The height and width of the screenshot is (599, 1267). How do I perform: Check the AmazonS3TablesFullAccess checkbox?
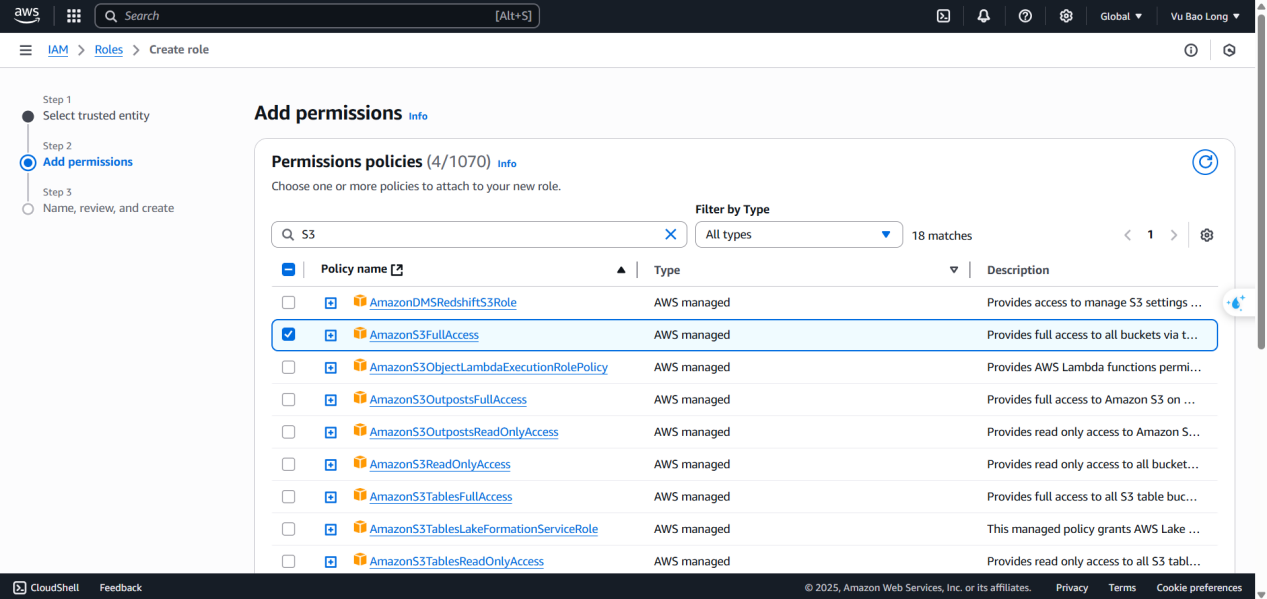[x=289, y=496]
